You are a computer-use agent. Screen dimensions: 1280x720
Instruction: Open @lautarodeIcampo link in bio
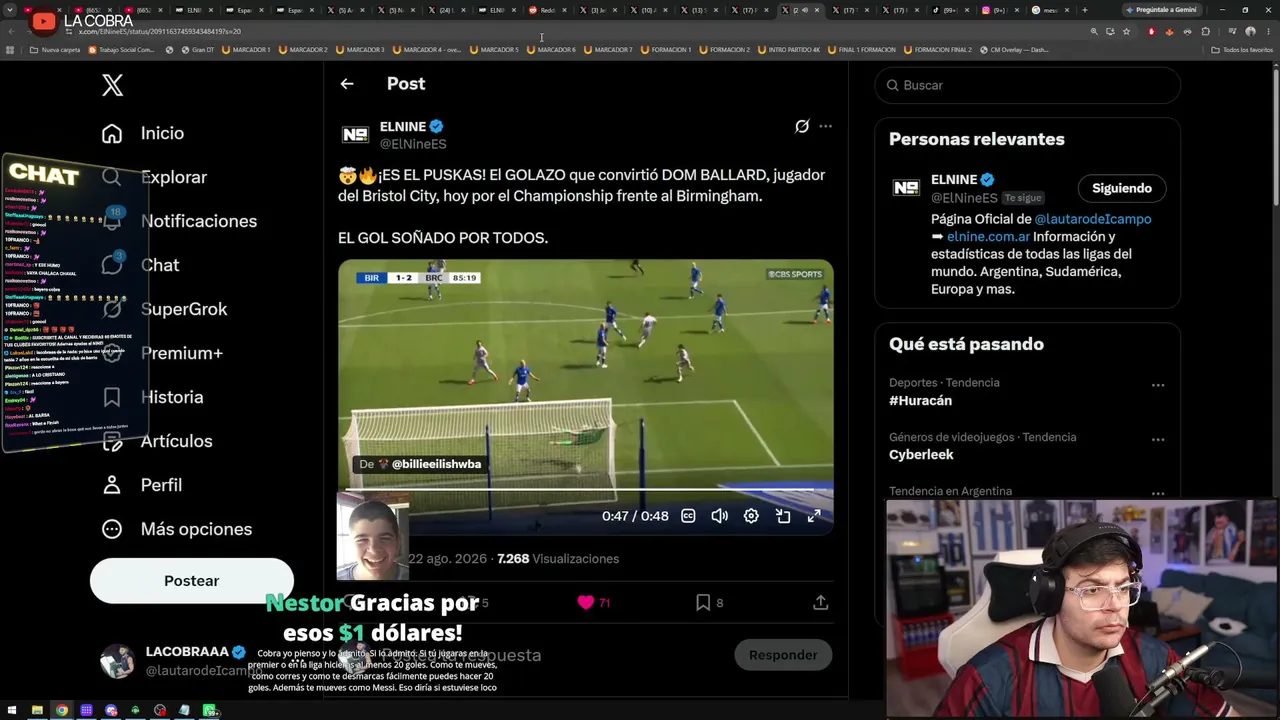(1093, 219)
